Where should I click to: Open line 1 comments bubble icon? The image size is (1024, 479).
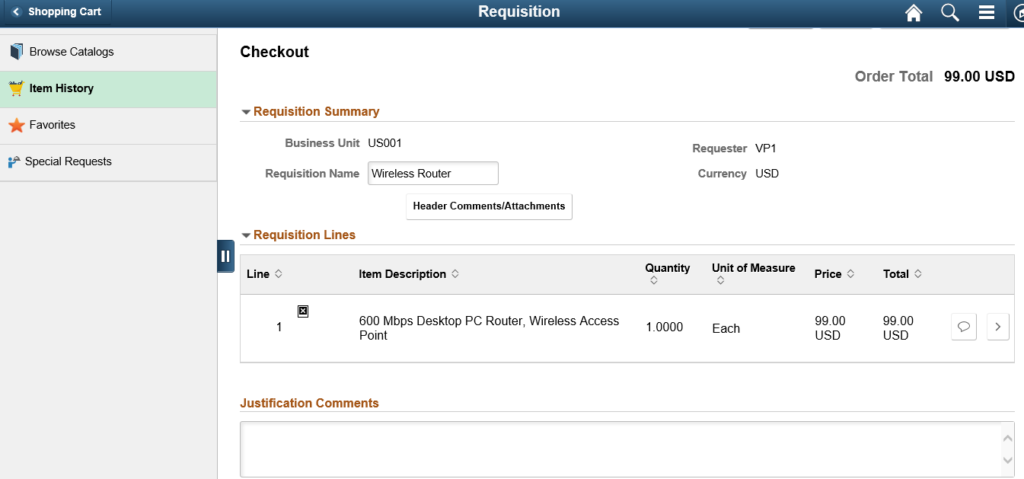point(964,327)
